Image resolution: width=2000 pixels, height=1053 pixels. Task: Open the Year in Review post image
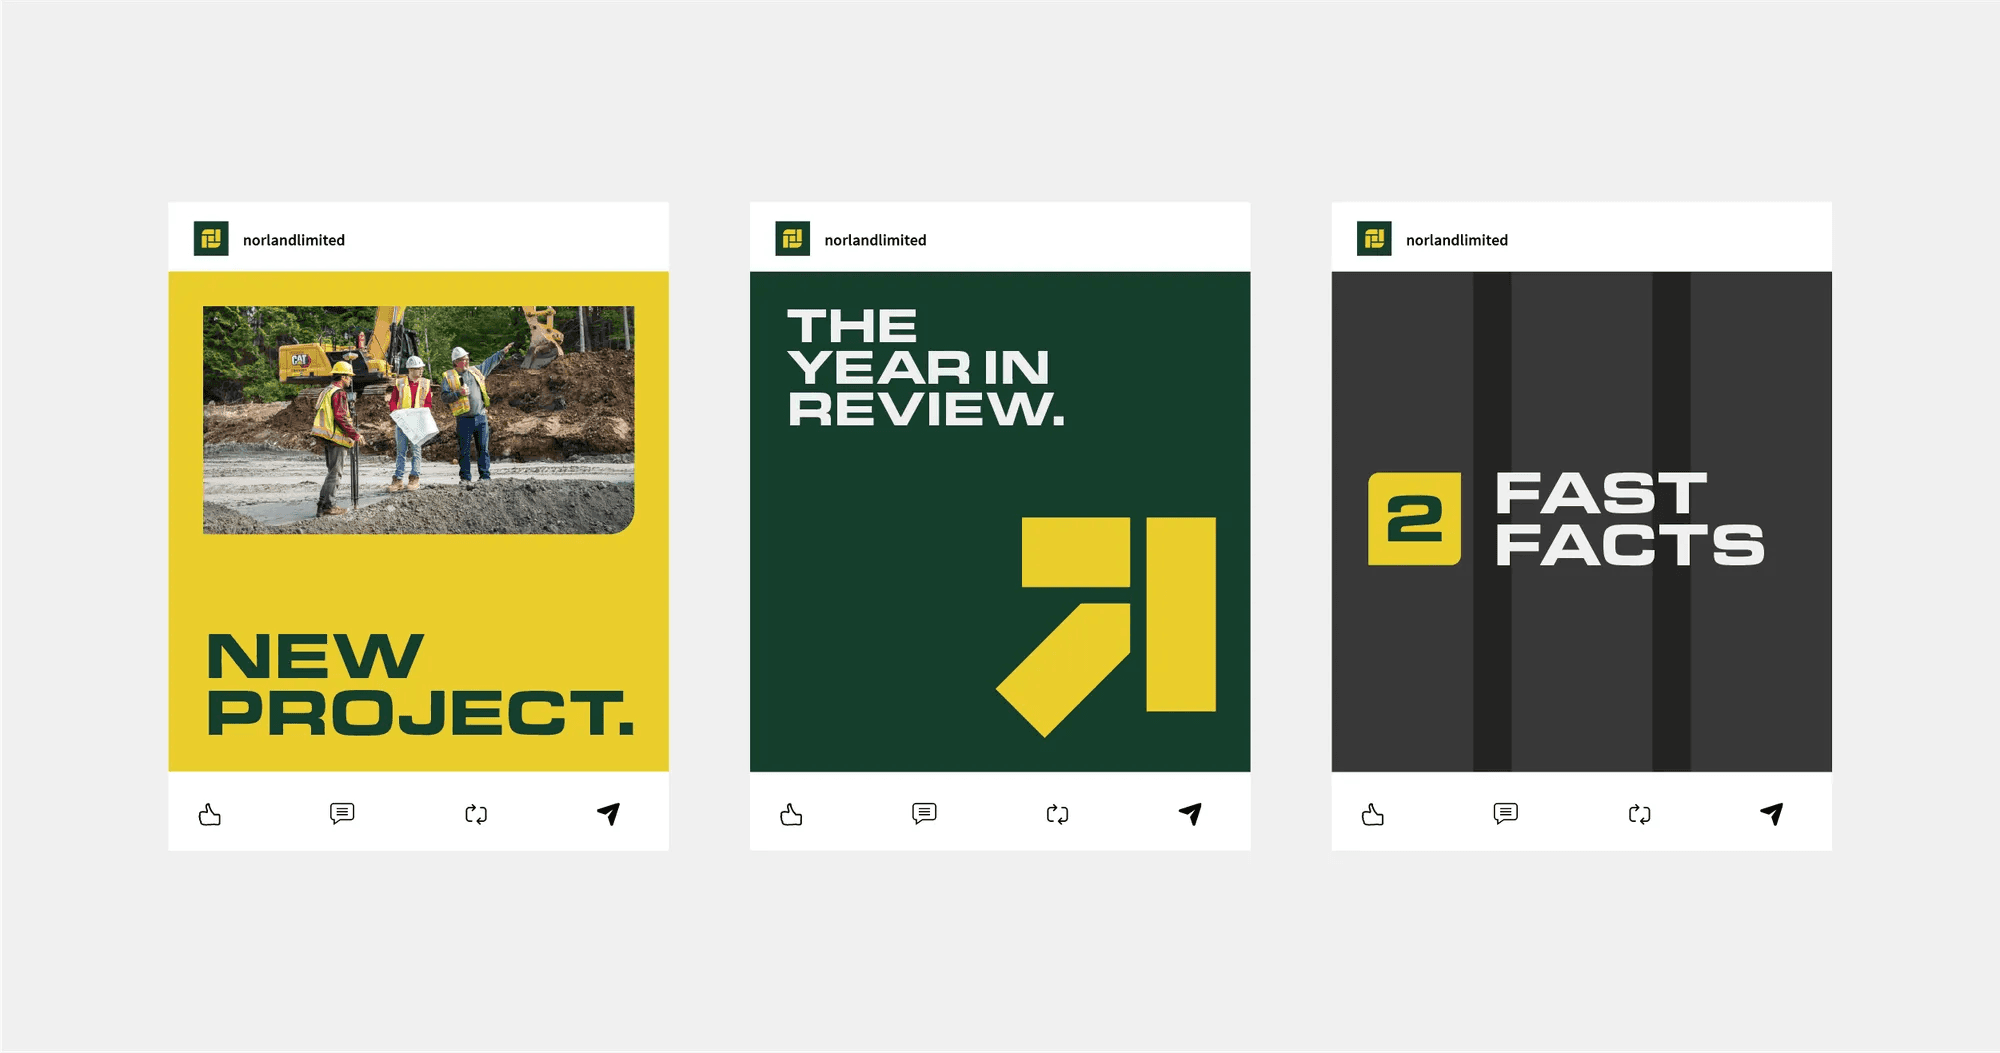pyautogui.click(x=1000, y=521)
